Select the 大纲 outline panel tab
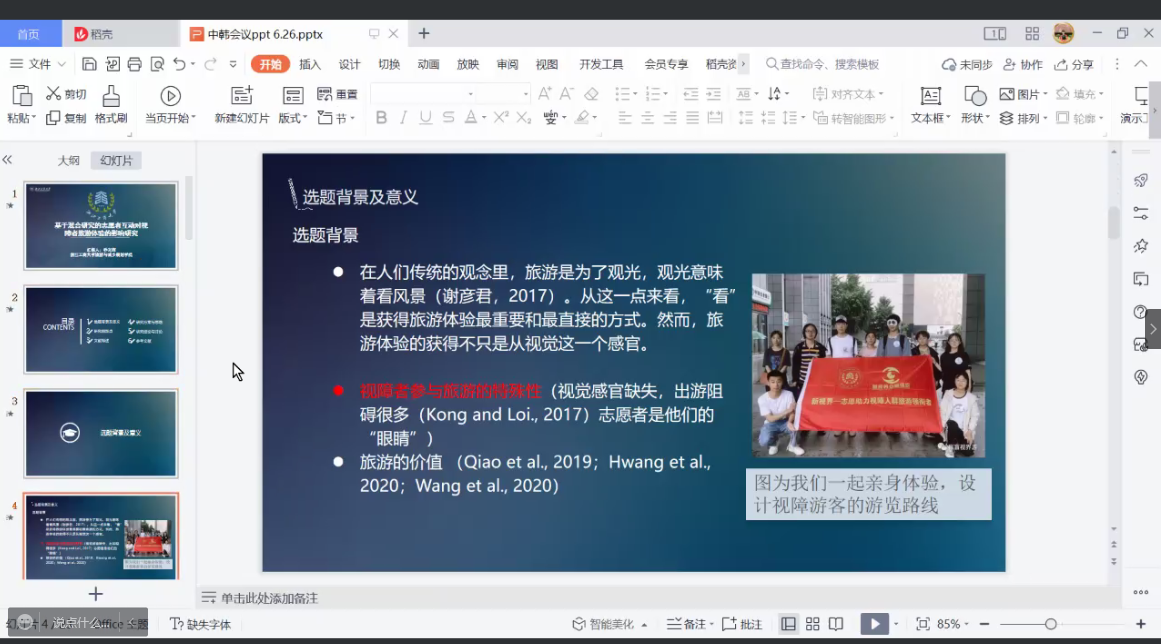The image size is (1161, 644). point(68,161)
